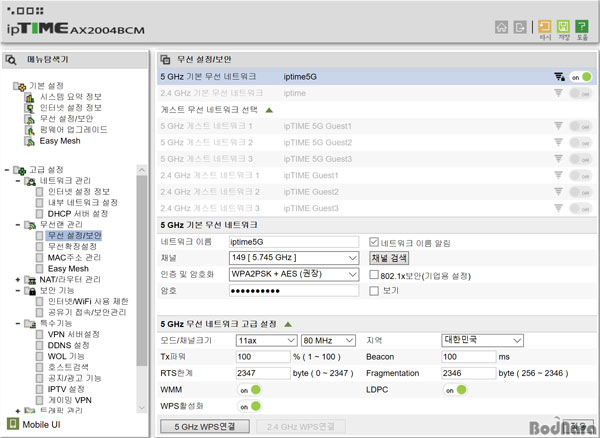This screenshot has width=600, height=438.
Task: Open the home icon in top toolbar
Action: click(x=501, y=27)
